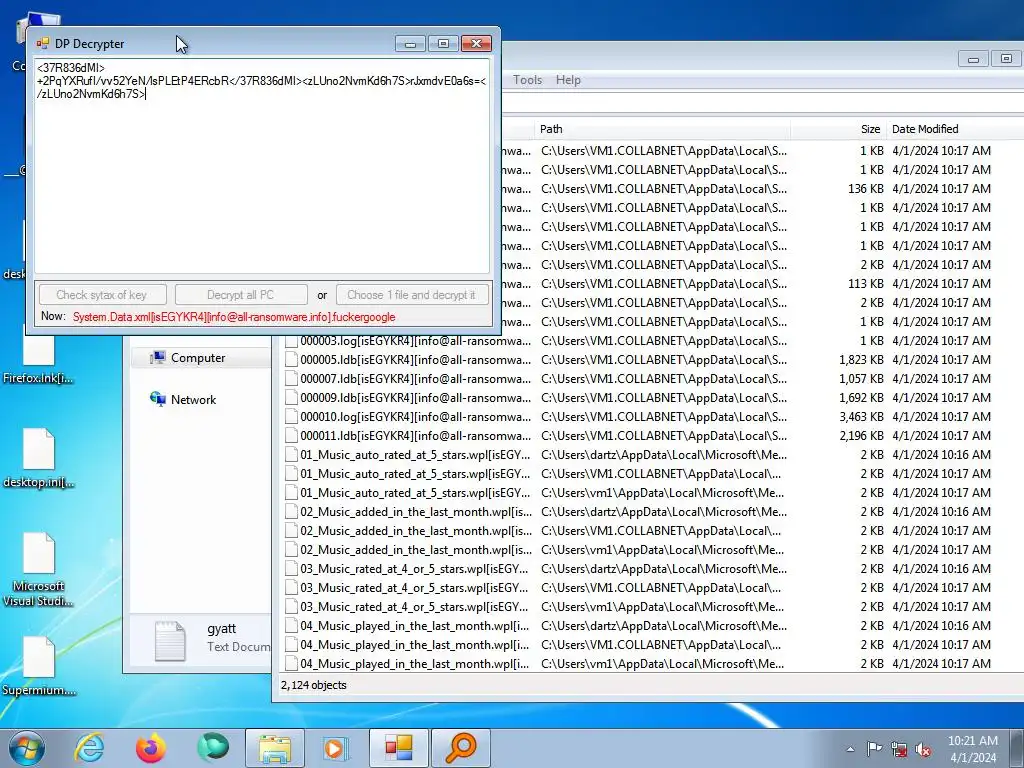The height and width of the screenshot is (768, 1024).
Task: Select file 000003.log in results
Action: click(415, 341)
